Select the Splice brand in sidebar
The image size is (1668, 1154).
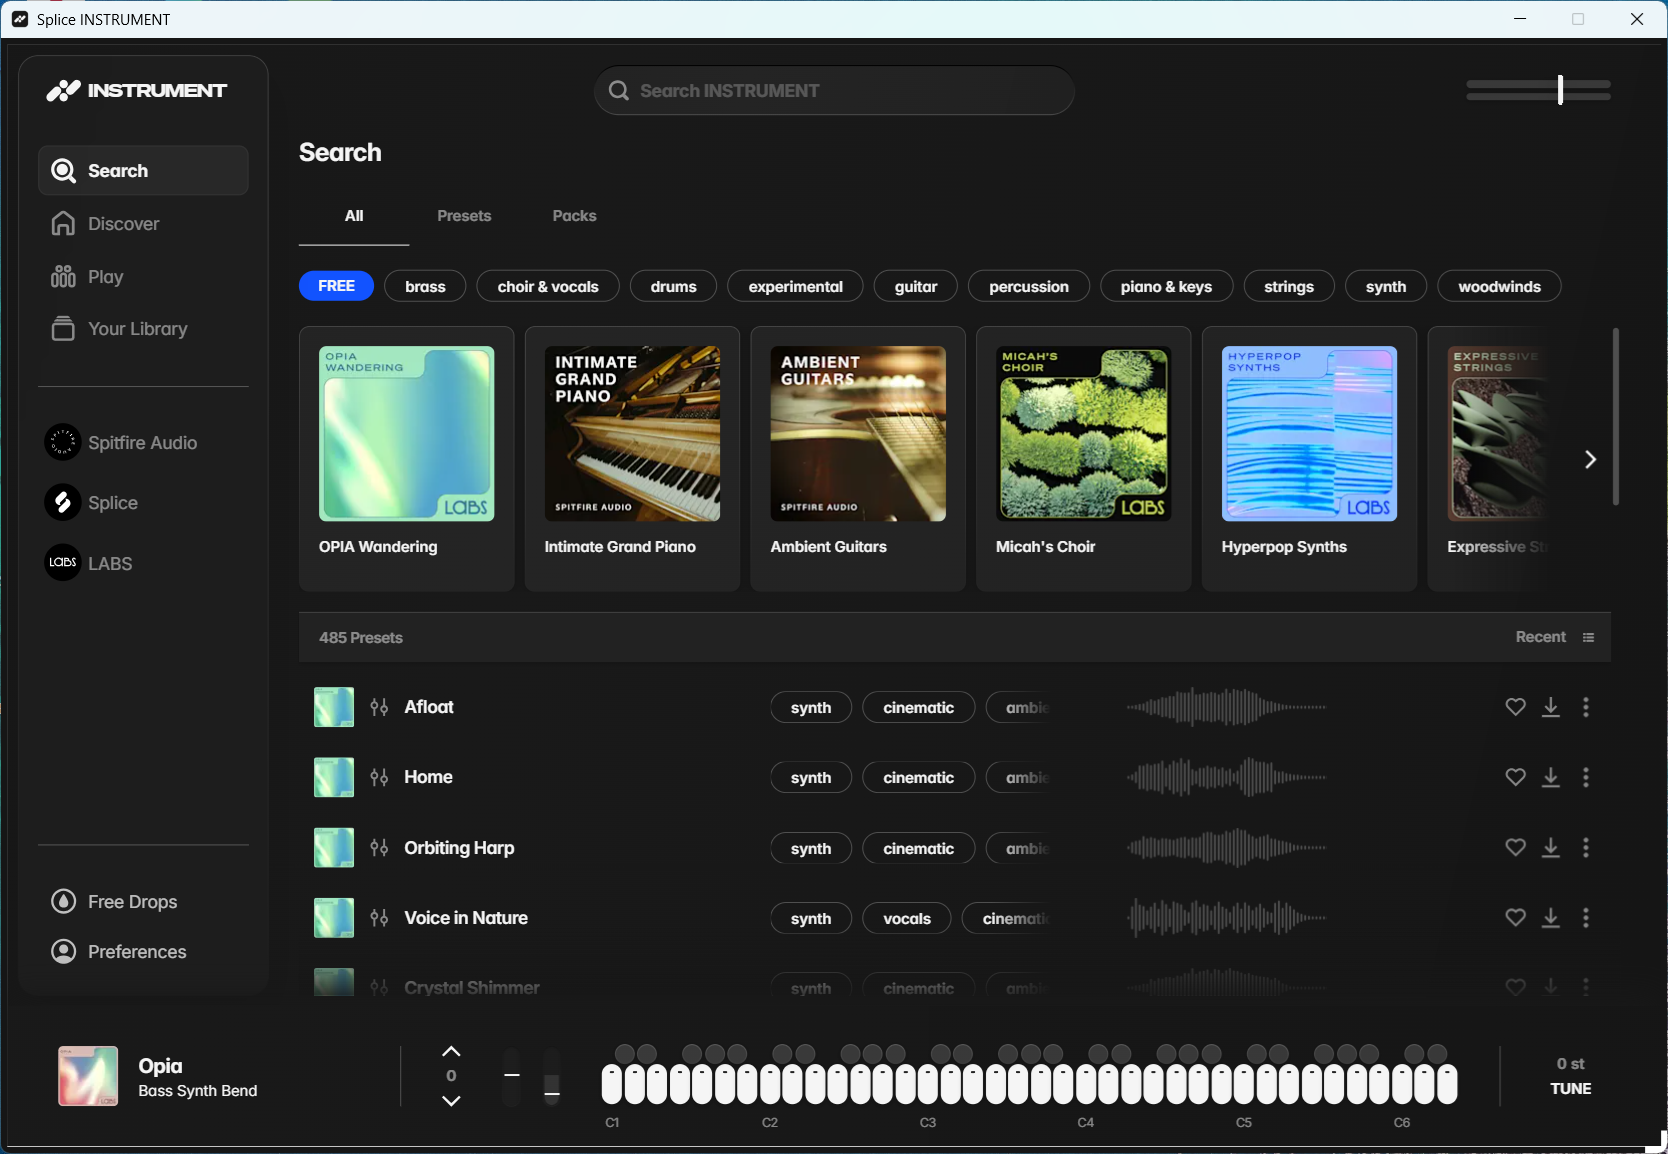pos(91,502)
